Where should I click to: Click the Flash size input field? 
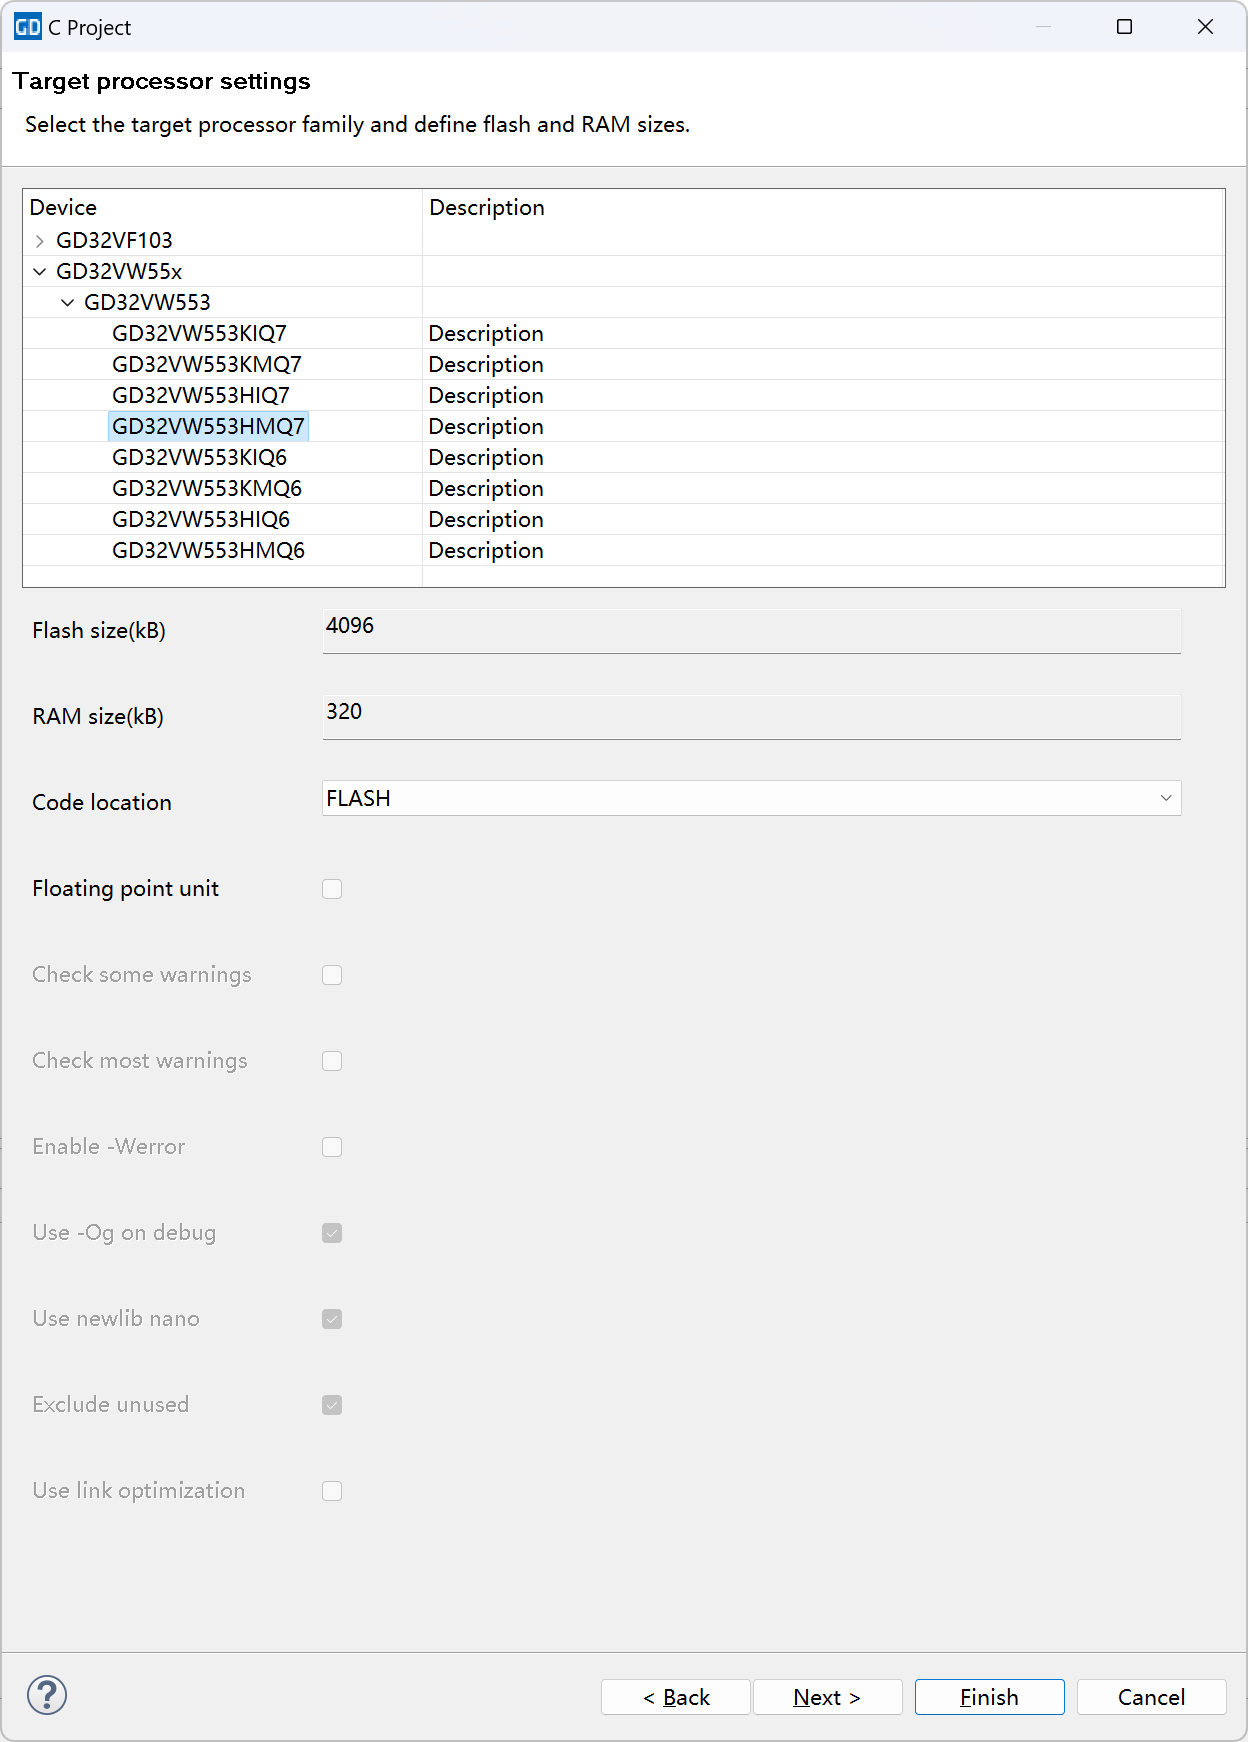click(751, 631)
